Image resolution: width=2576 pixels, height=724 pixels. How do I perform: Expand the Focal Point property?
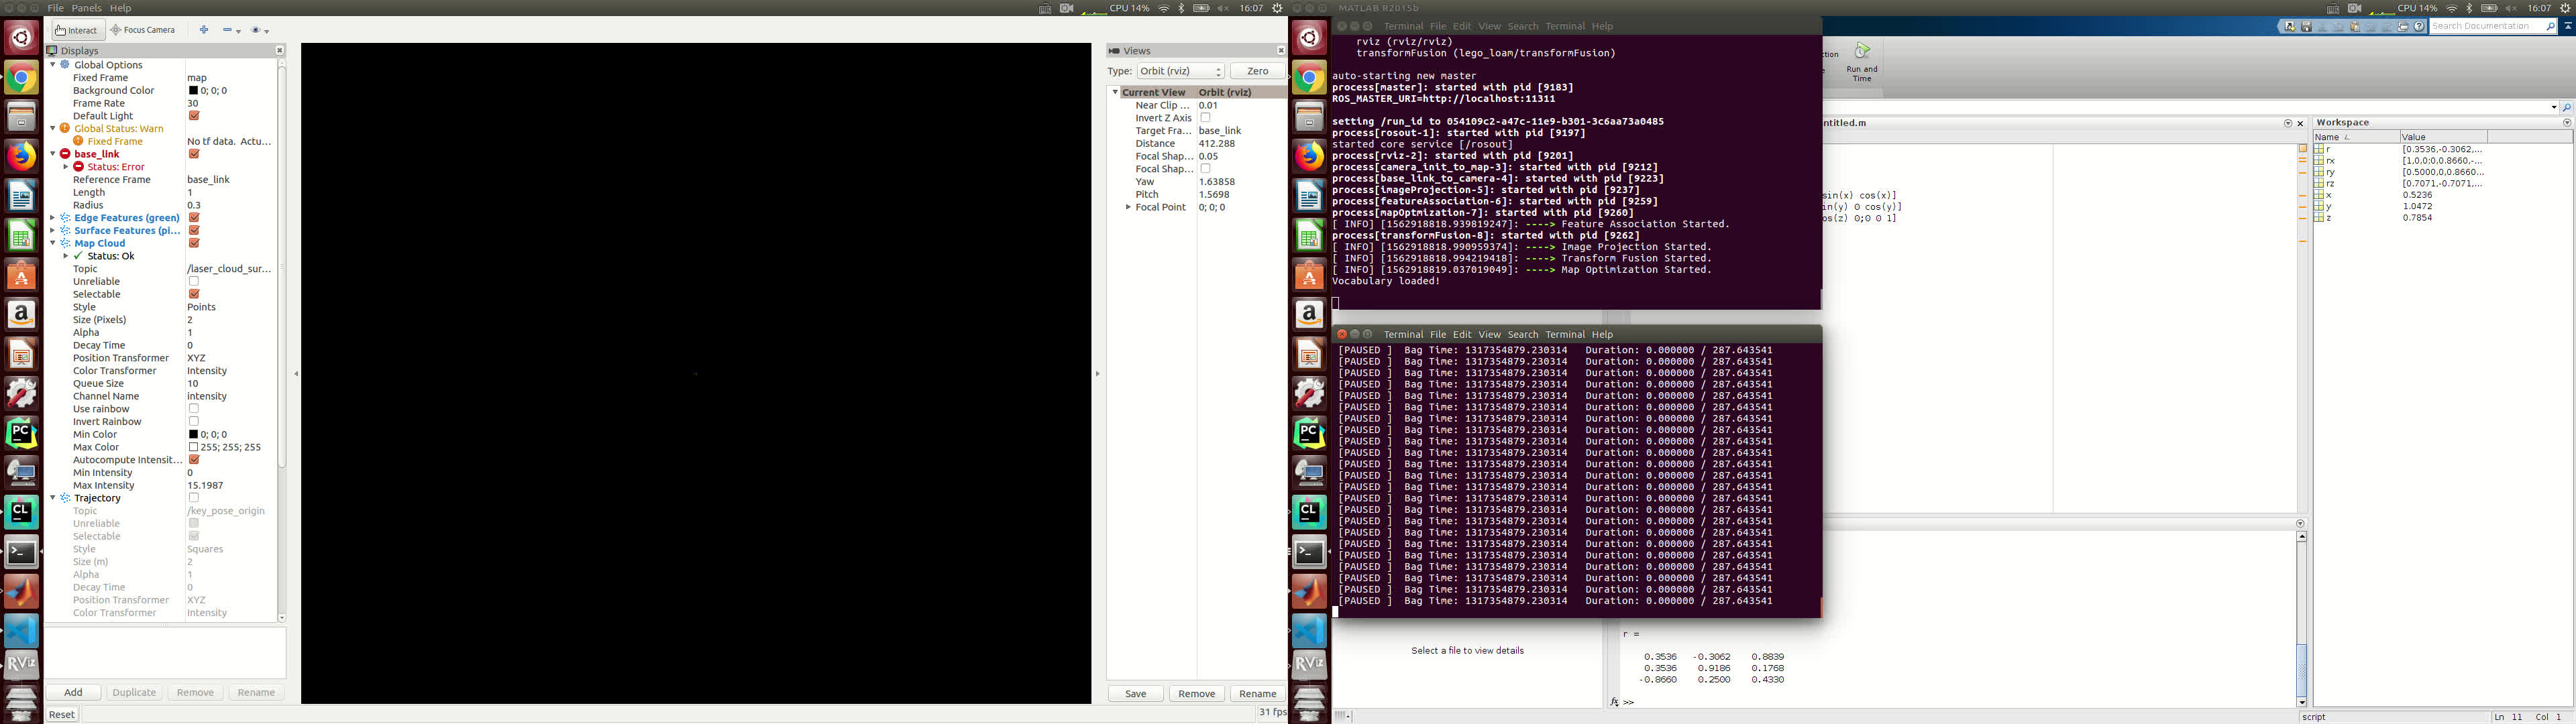pos(1128,208)
